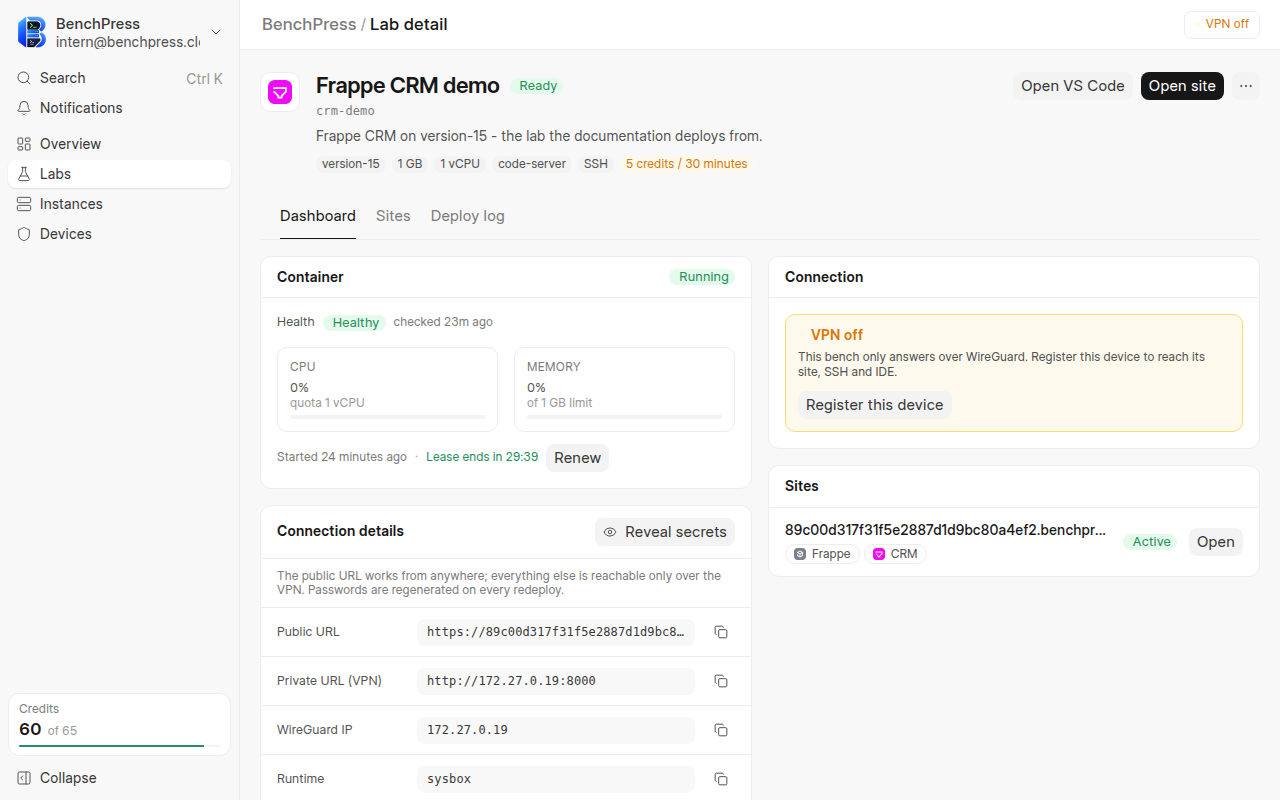Click the sysbox runtime value
The image size is (1280, 800).
pos(556,779)
